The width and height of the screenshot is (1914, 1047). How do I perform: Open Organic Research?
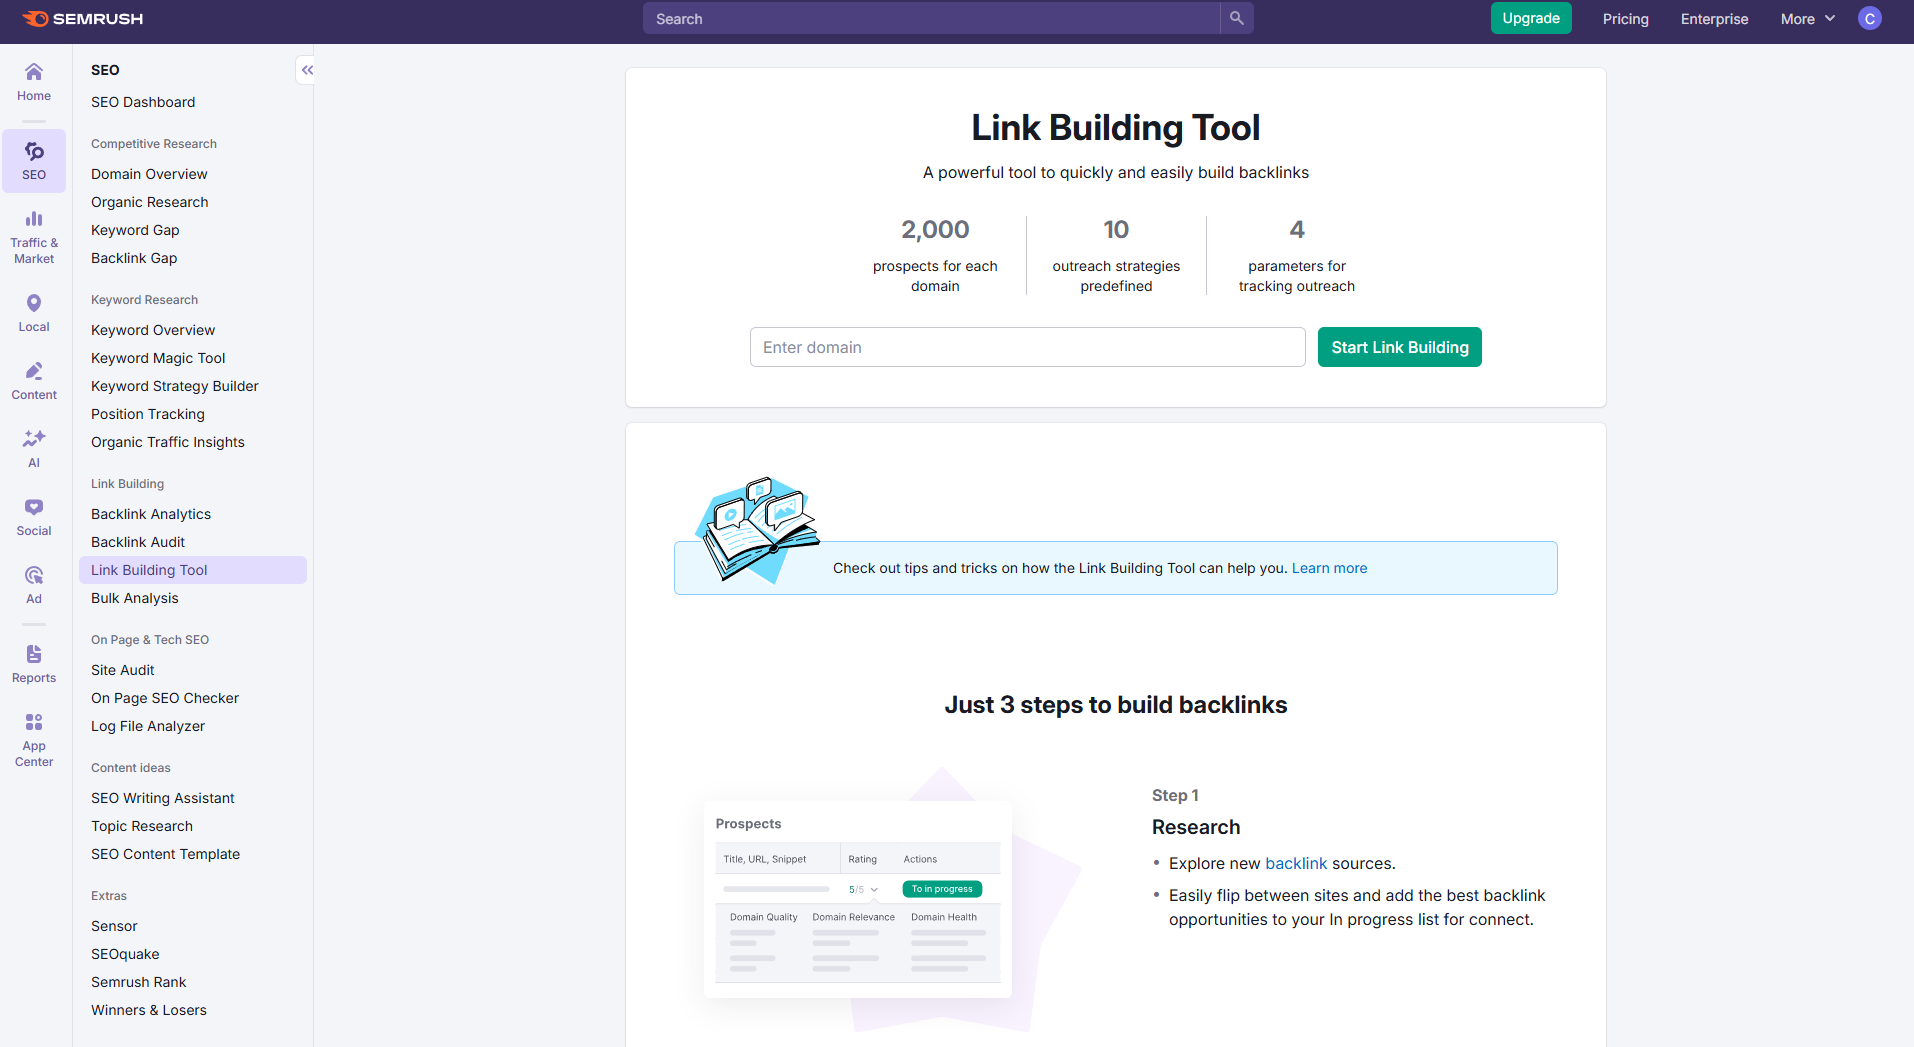coord(150,202)
